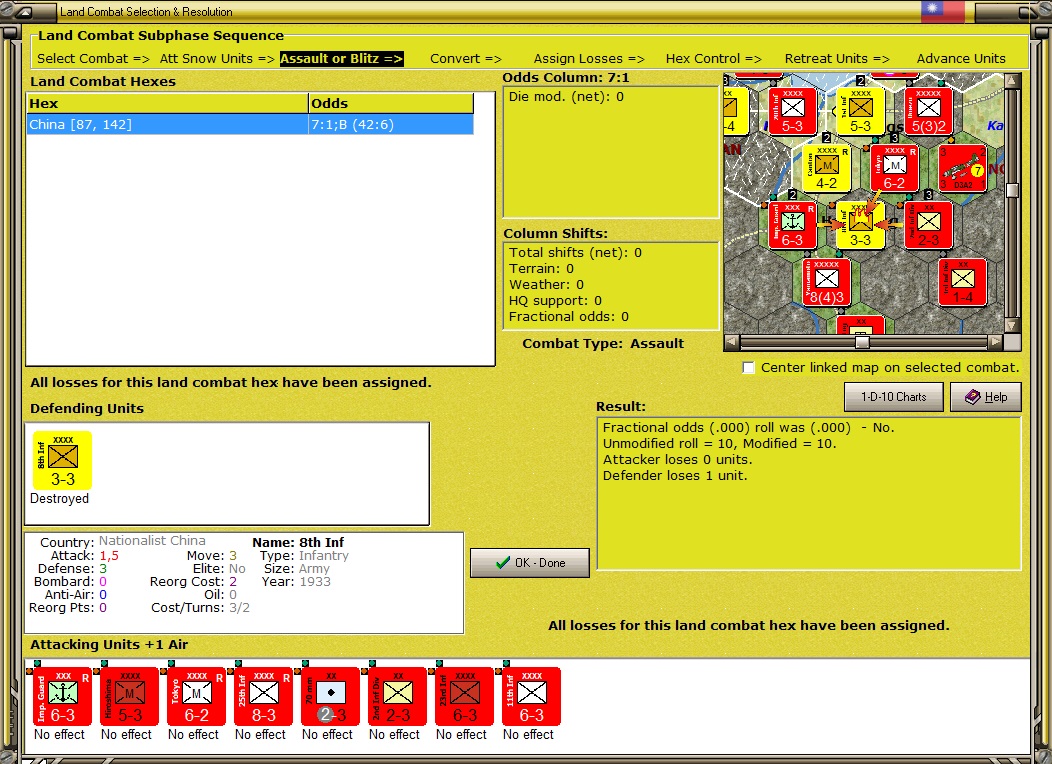The image size is (1052, 764).
Task: Click the attacked yellow 3-3 counter on the map
Action: pyautogui.click(x=861, y=225)
